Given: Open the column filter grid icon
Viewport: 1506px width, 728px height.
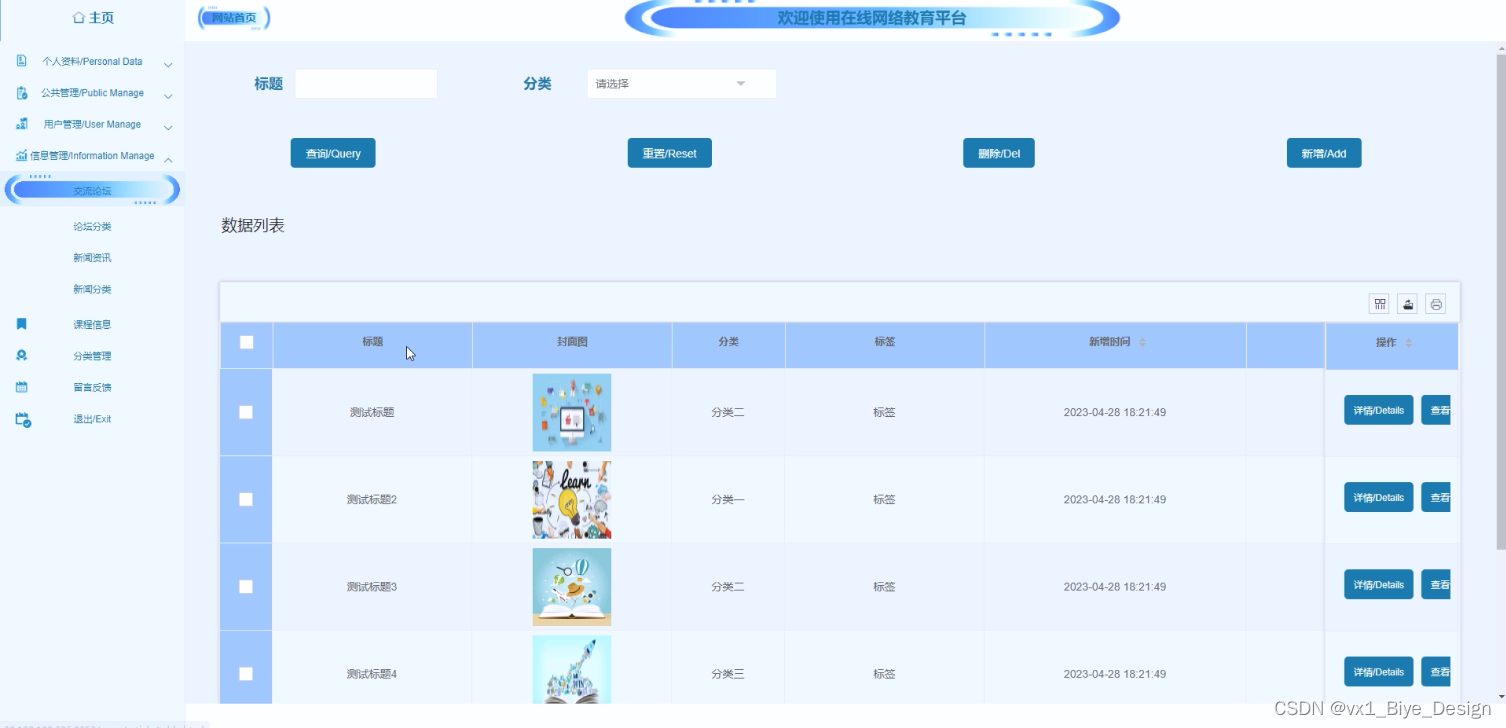Looking at the screenshot, I should pyautogui.click(x=1379, y=304).
